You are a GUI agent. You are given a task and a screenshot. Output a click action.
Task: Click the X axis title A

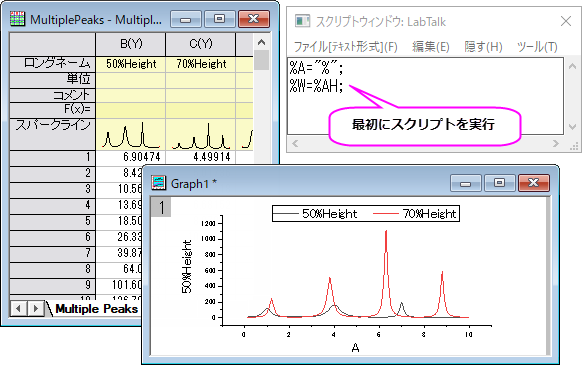355,348
